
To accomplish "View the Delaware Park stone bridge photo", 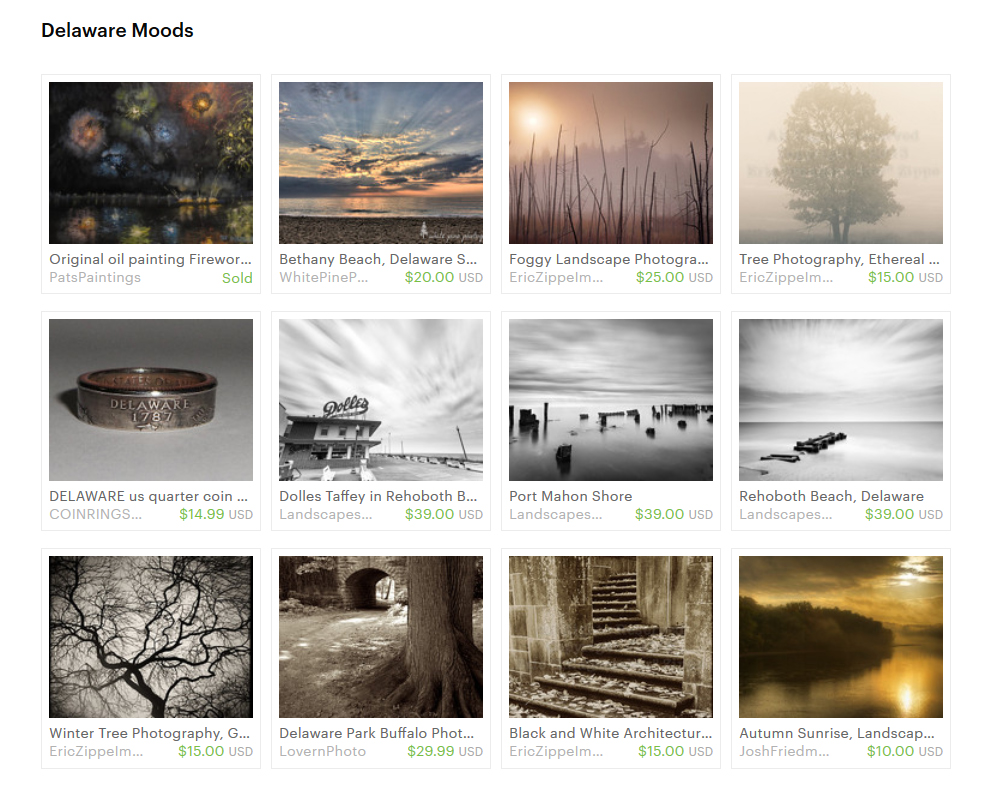I will click(x=381, y=637).
